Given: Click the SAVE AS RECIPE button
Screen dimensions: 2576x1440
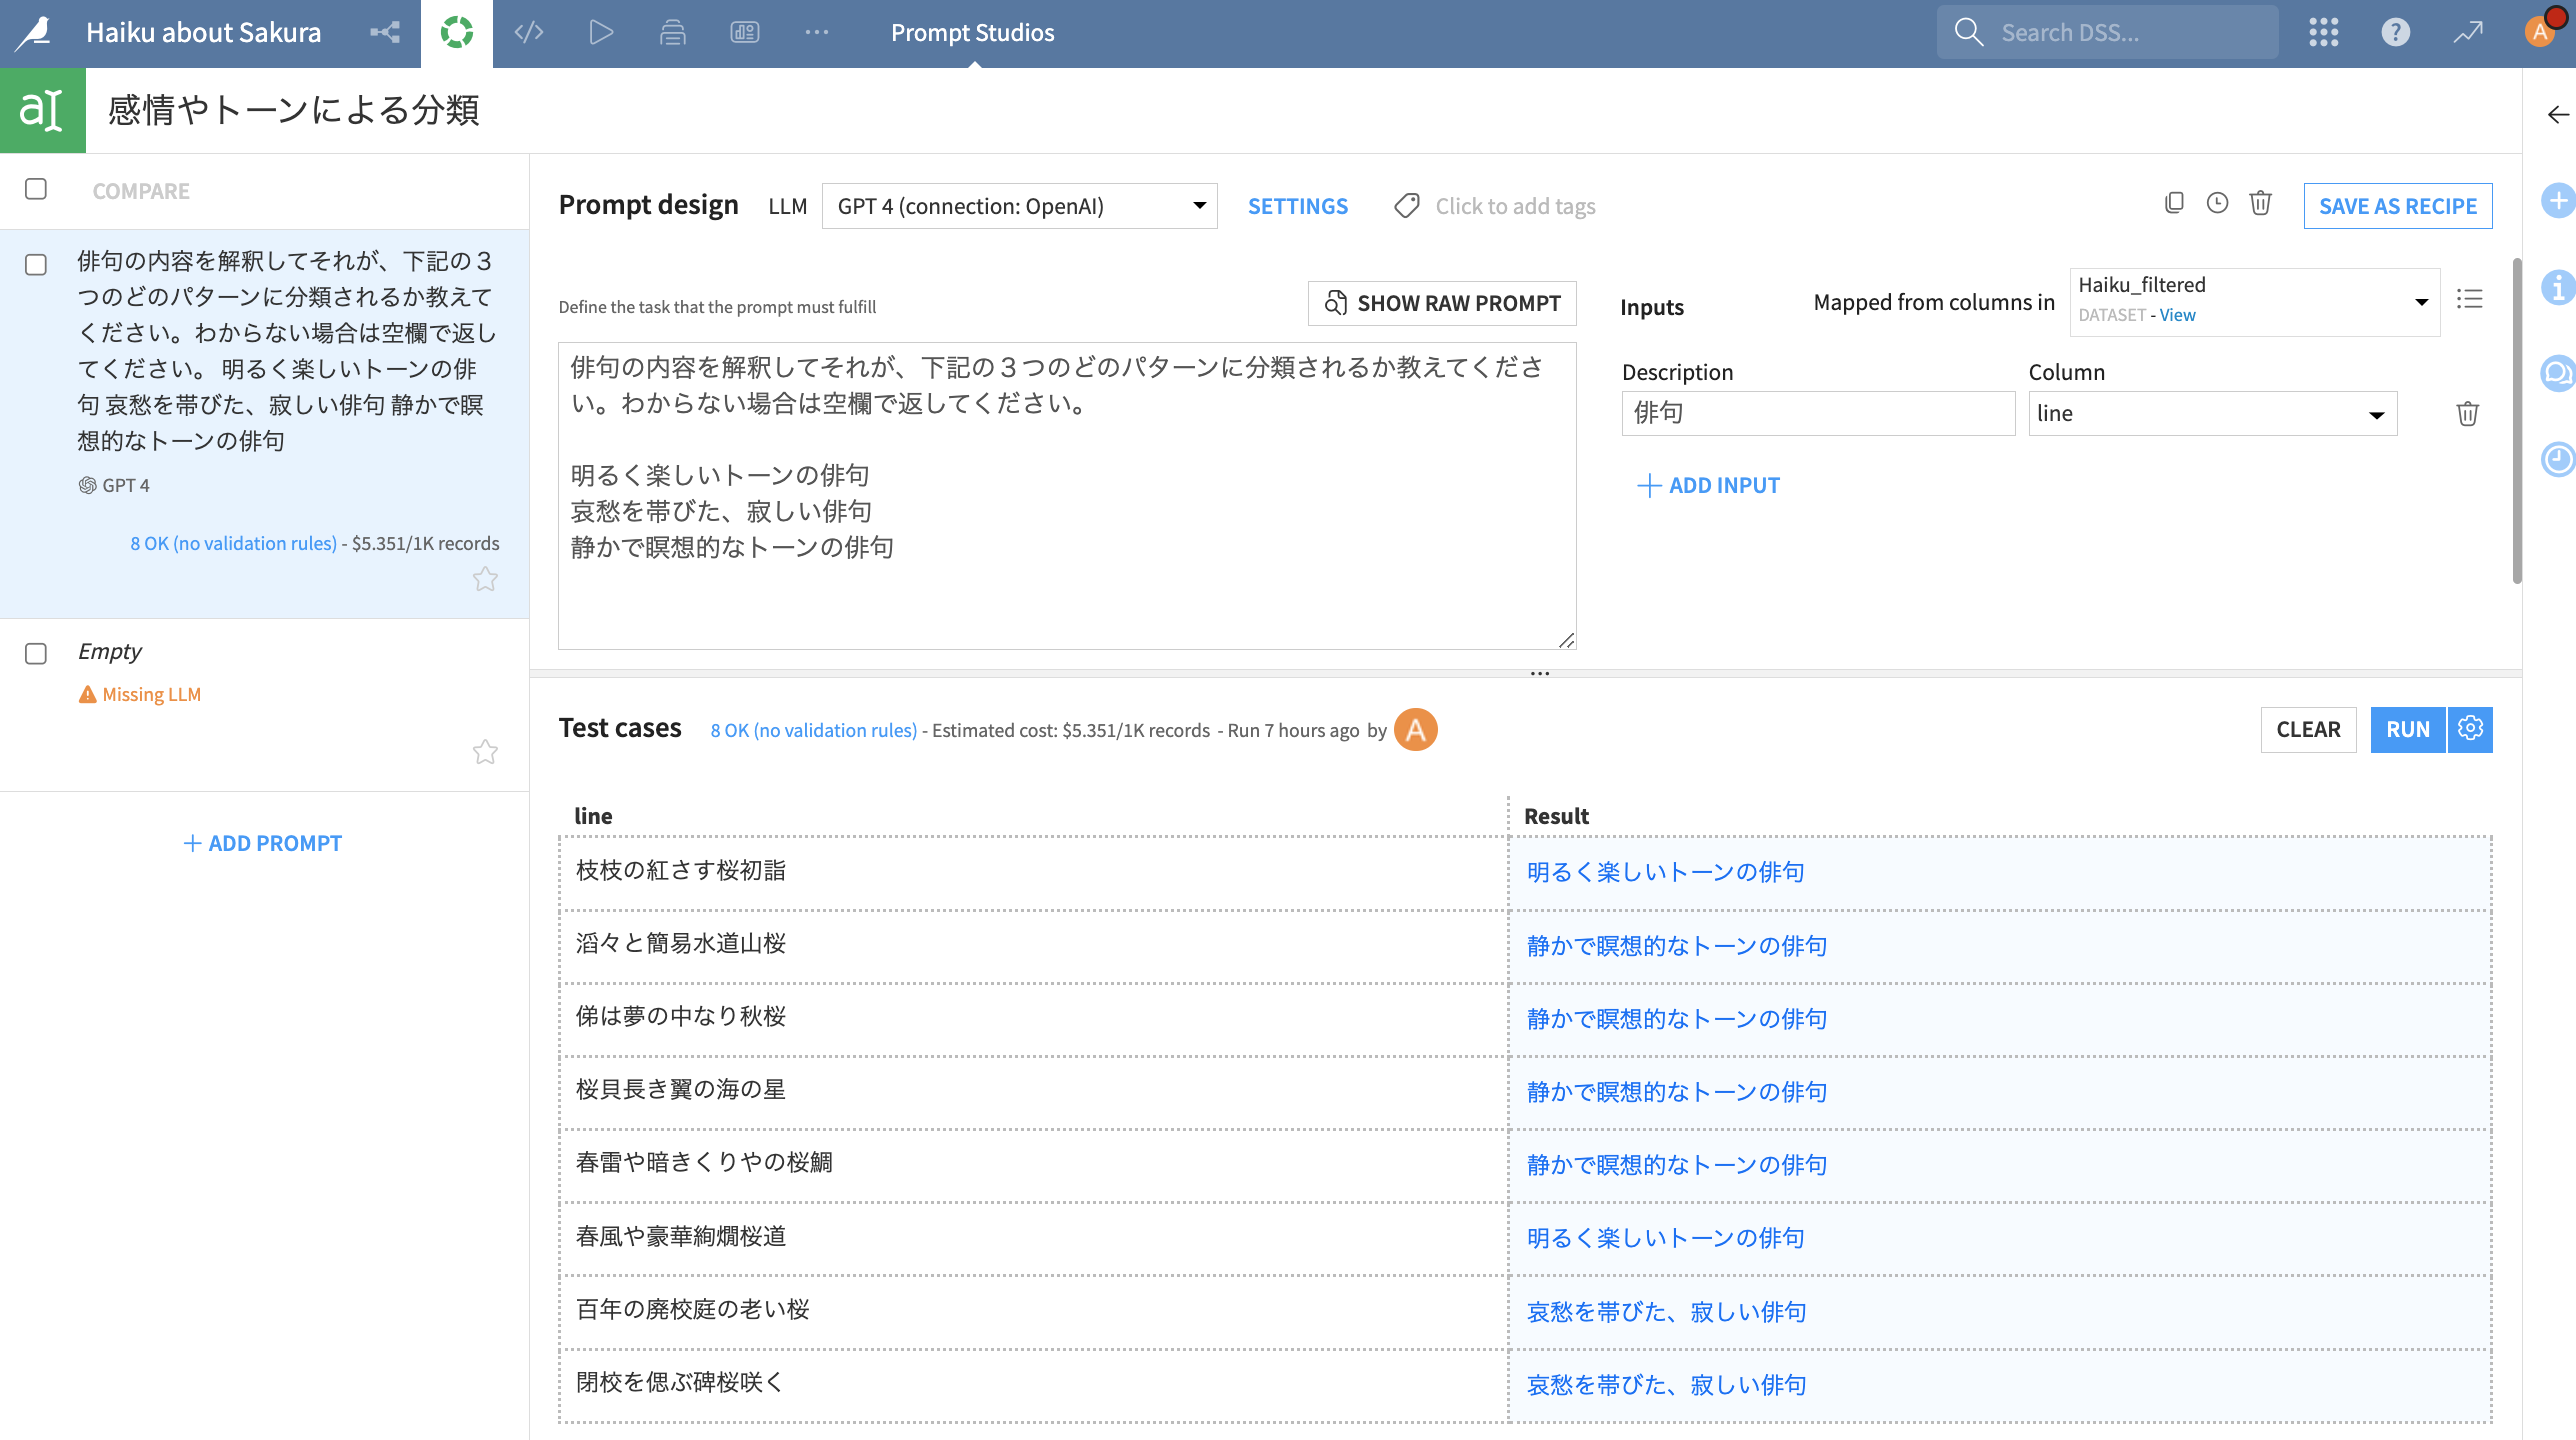Looking at the screenshot, I should [x=2397, y=206].
